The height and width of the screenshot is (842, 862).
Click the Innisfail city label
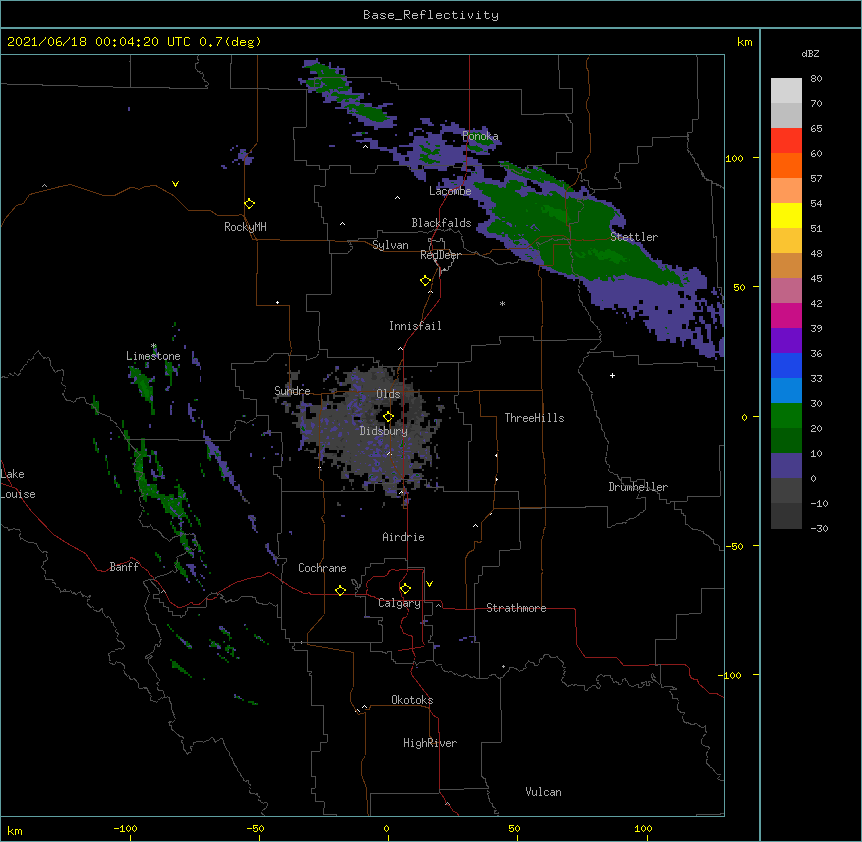coord(415,326)
